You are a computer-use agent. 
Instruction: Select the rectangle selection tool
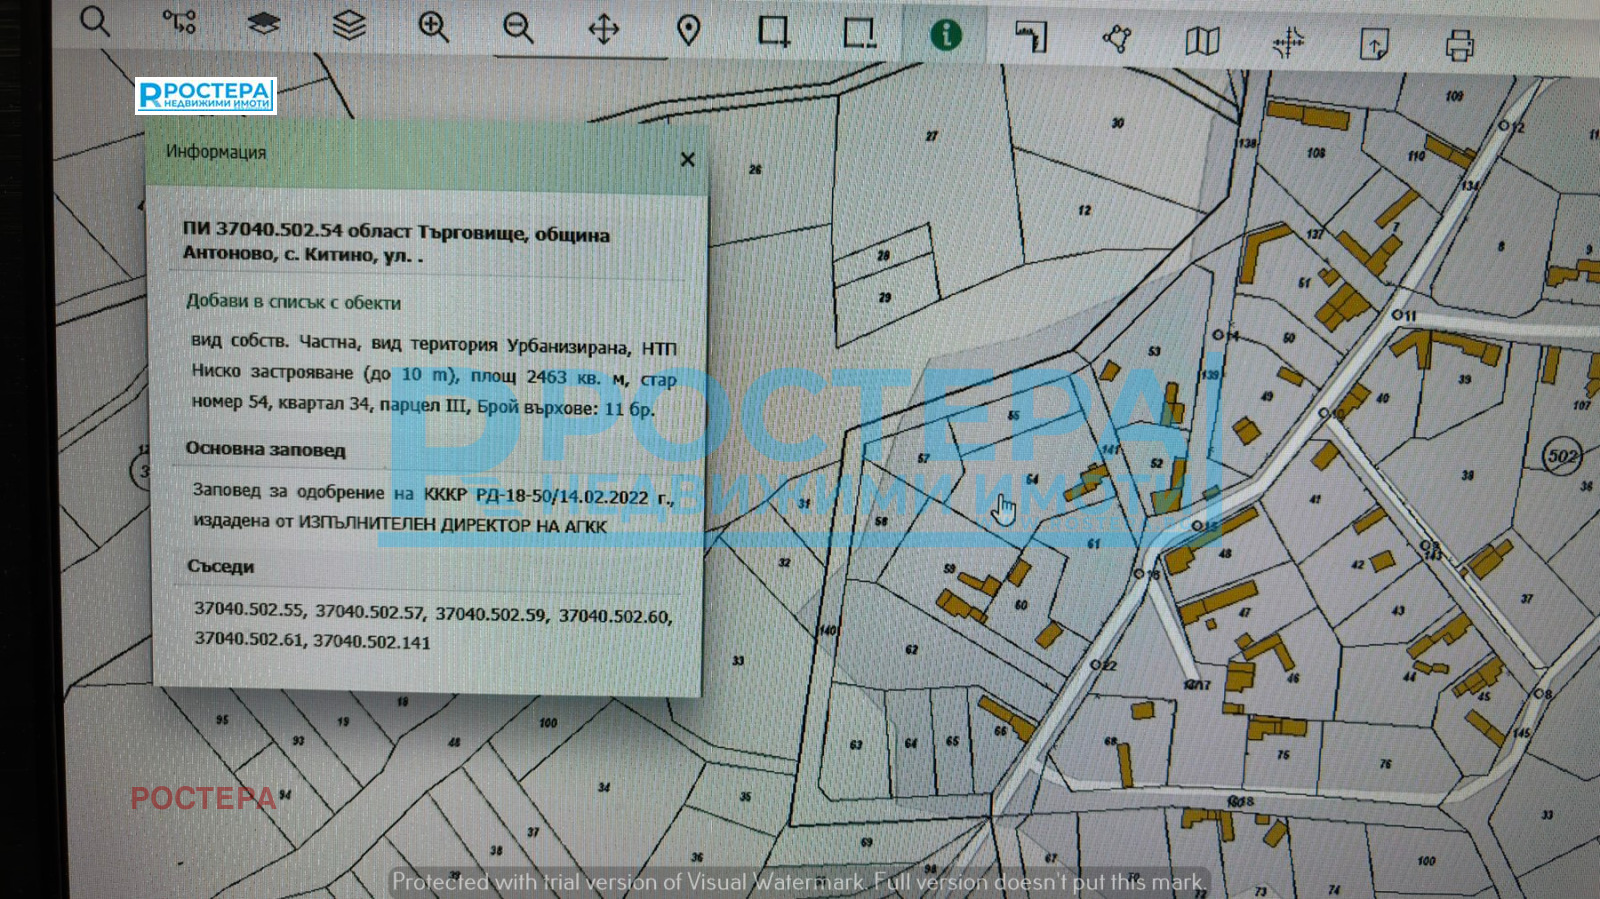coord(773,32)
